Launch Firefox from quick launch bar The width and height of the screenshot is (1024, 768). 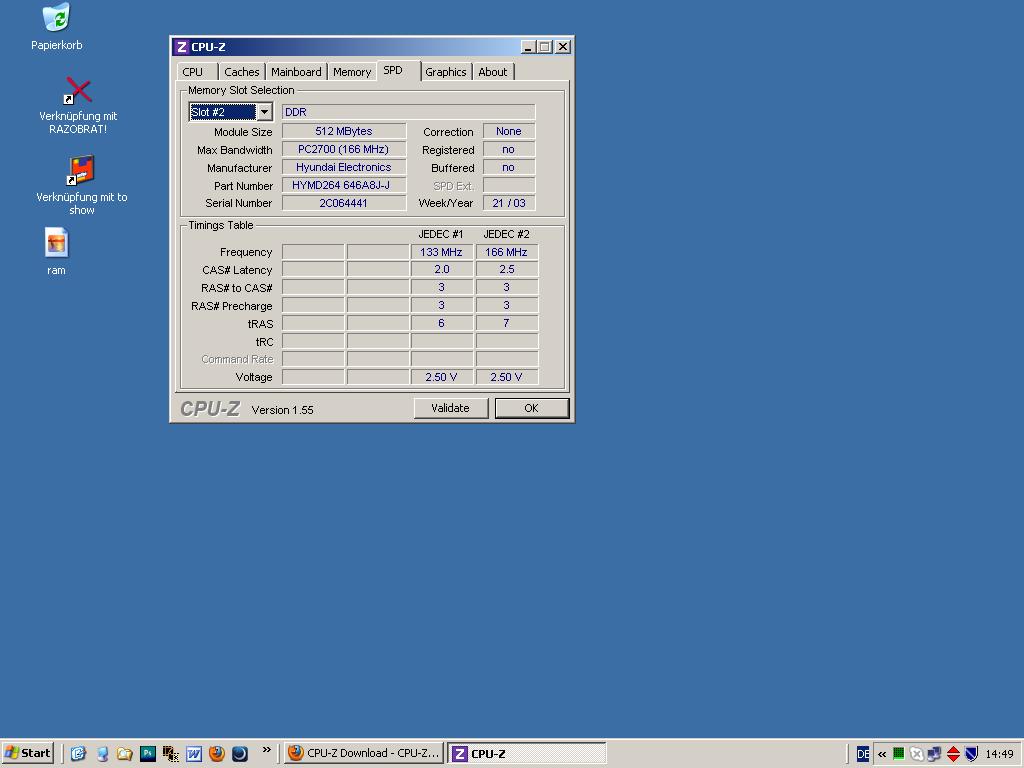click(x=217, y=754)
